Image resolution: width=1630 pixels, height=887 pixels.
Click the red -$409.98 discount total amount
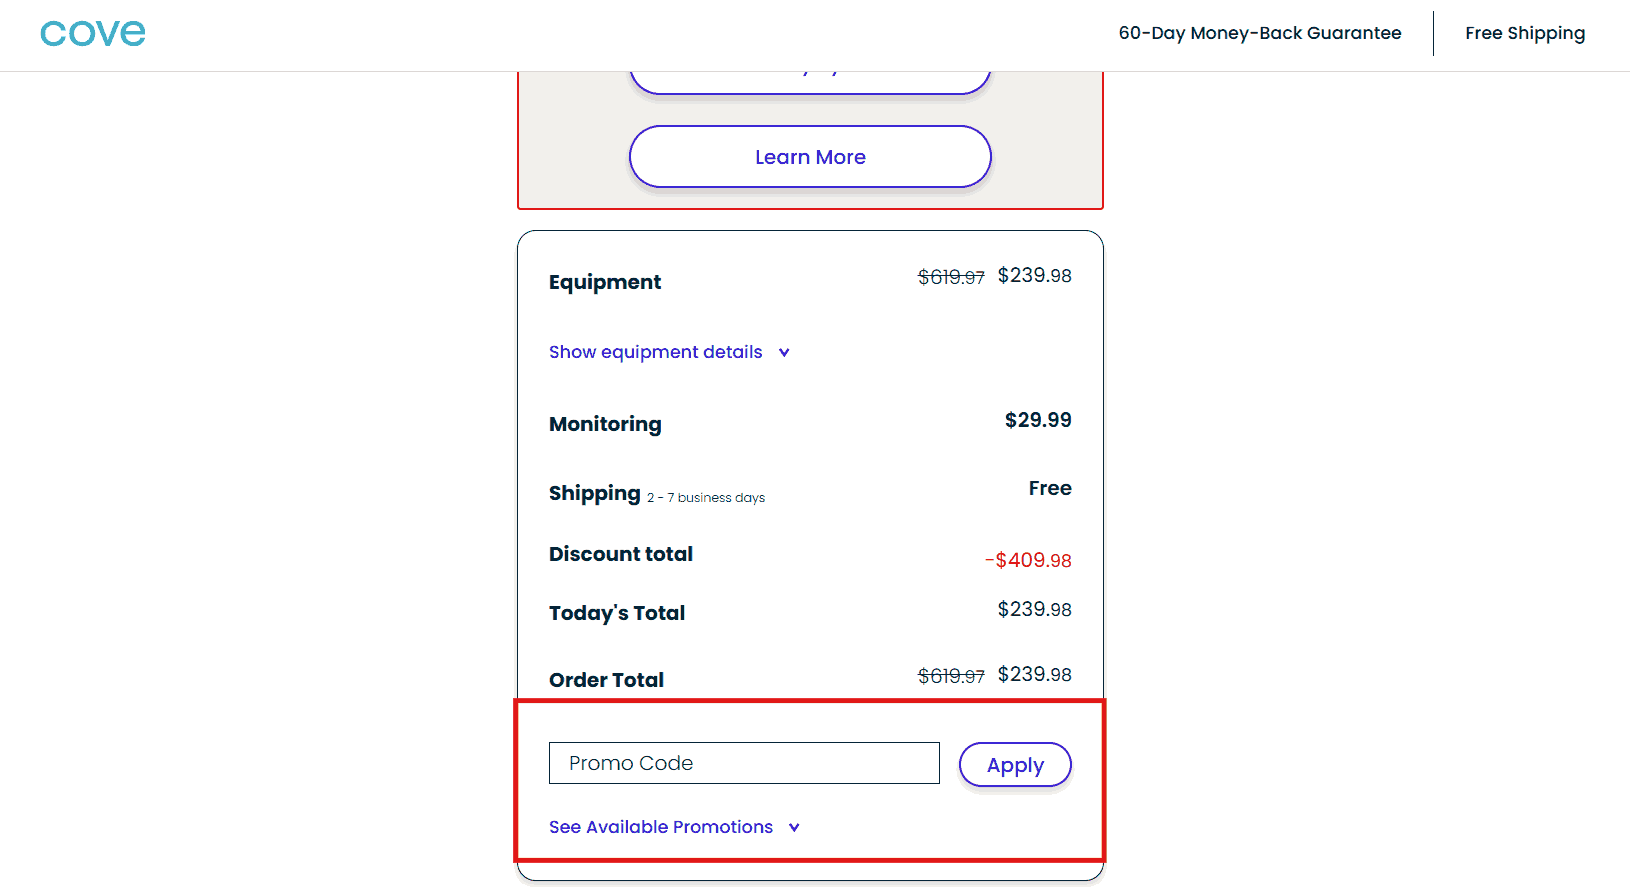coord(1028,560)
